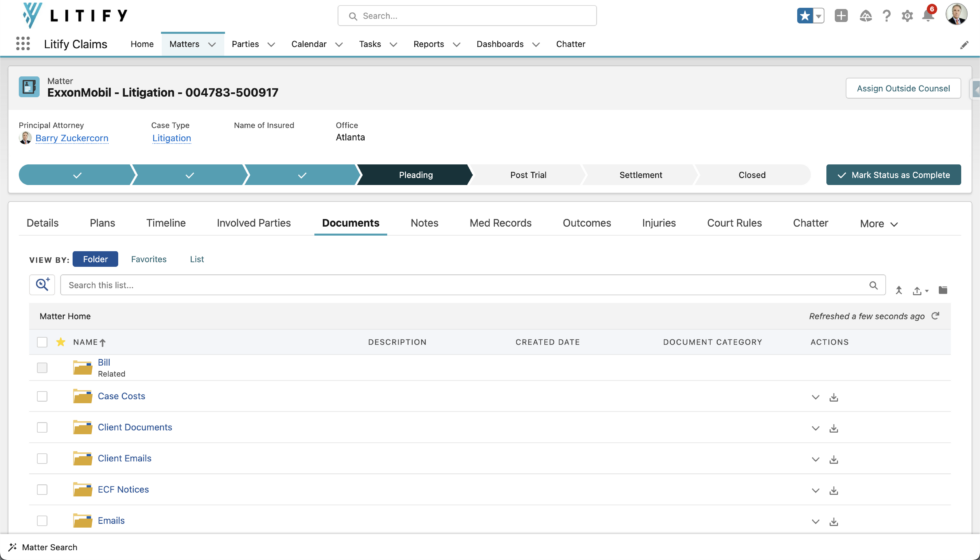Expand the Tasks nav dropdown arrow
Screen dimensions: 980x560
[393, 44]
